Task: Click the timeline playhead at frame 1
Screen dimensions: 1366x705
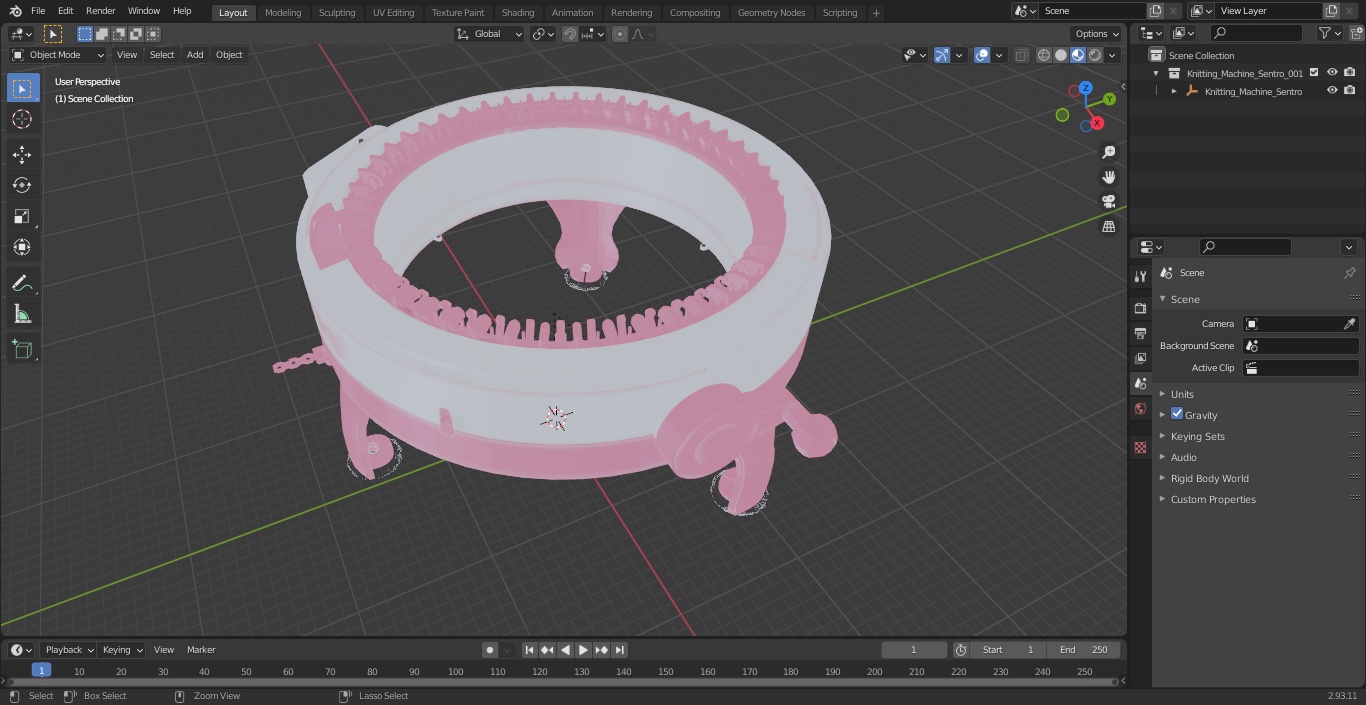Action: pos(41,671)
